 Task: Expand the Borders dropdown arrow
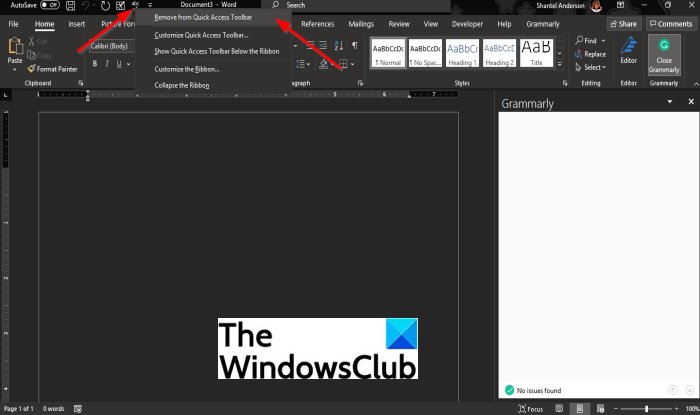pyautogui.click(x=353, y=64)
